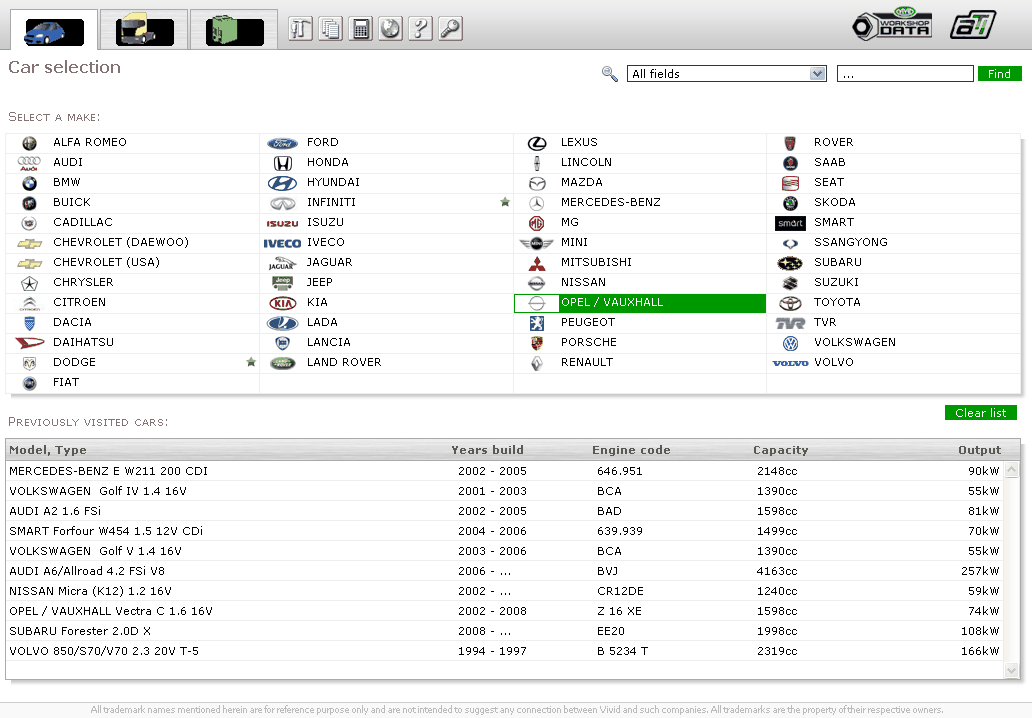Image resolution: width=1032 pixels, height=718 pixels.
Task: Click the Toyota logo icon
Action: (790, 303)
